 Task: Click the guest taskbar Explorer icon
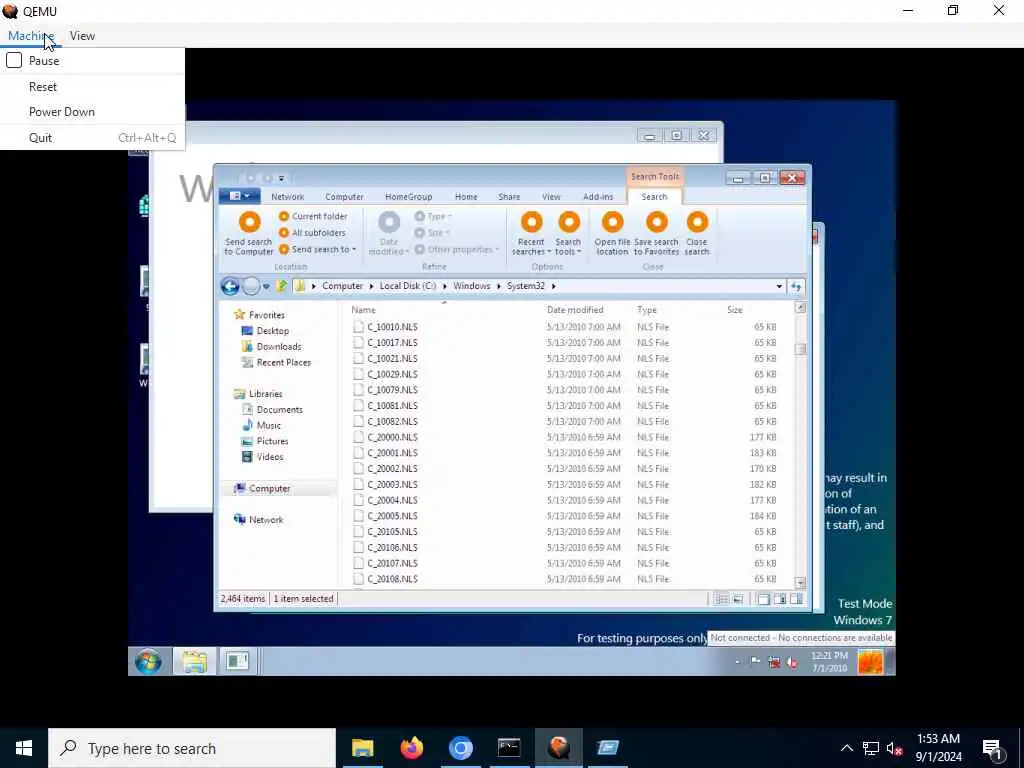194,662
